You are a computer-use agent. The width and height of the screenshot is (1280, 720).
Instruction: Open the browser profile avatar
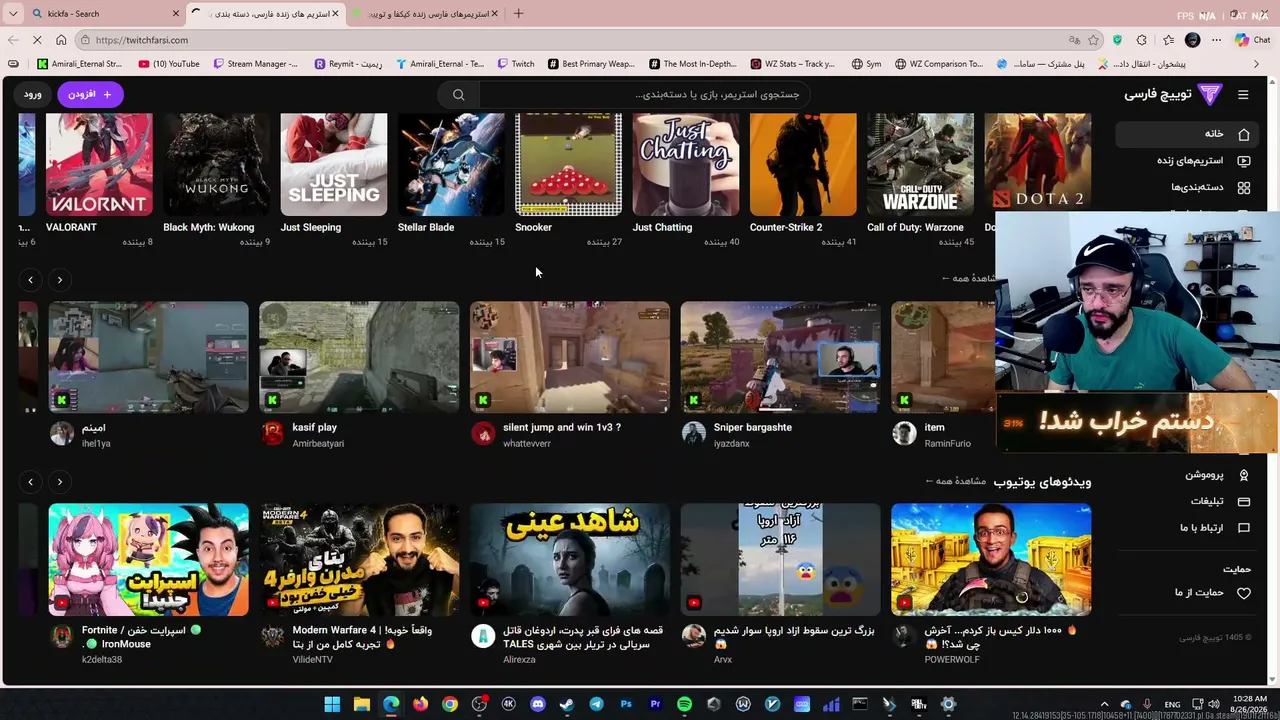(x=1192, y=40)
